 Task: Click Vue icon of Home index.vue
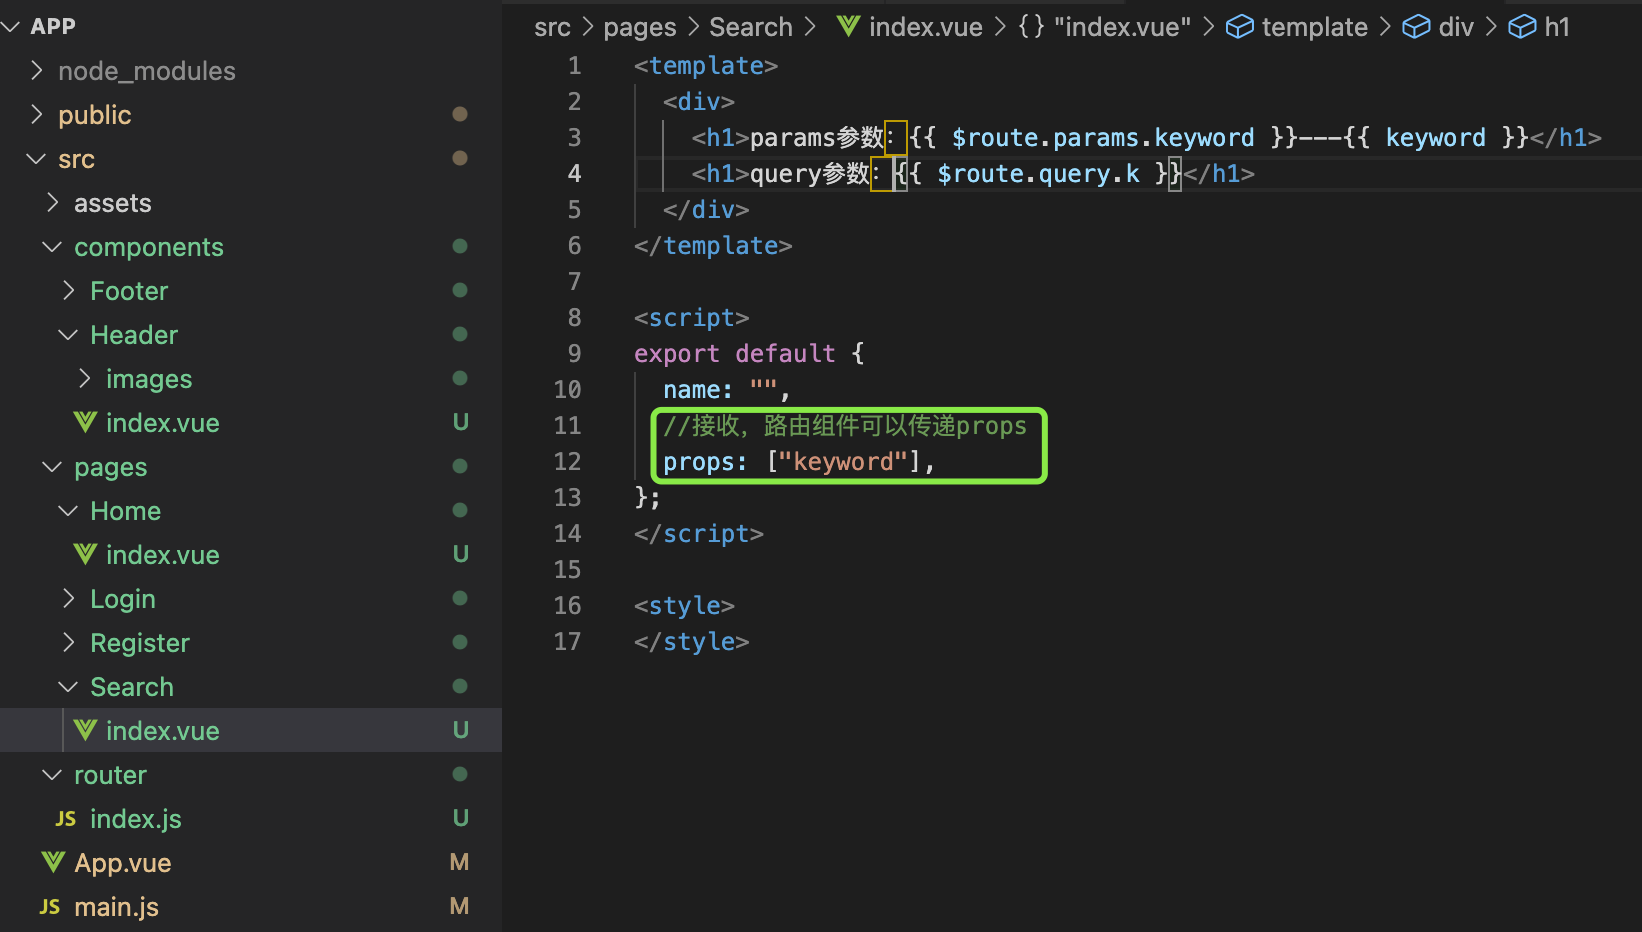86,555
